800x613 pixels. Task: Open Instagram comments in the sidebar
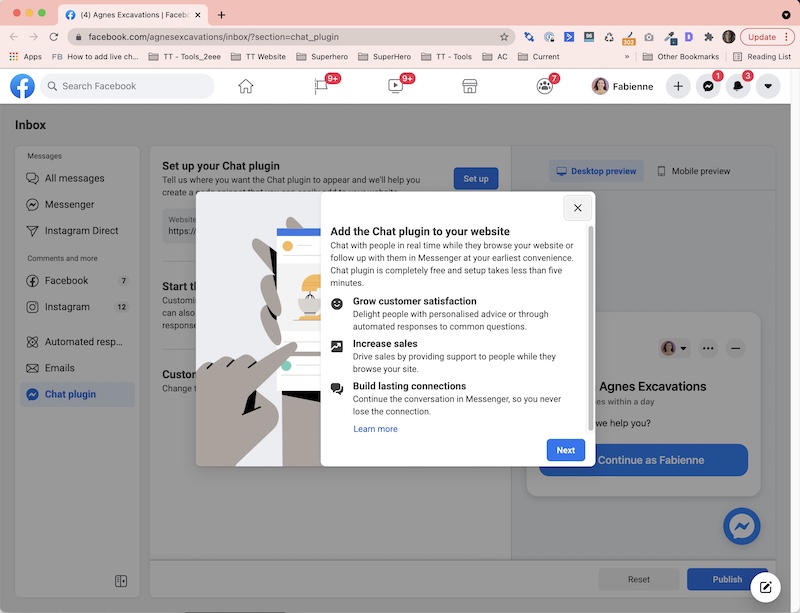click(77, 307)
